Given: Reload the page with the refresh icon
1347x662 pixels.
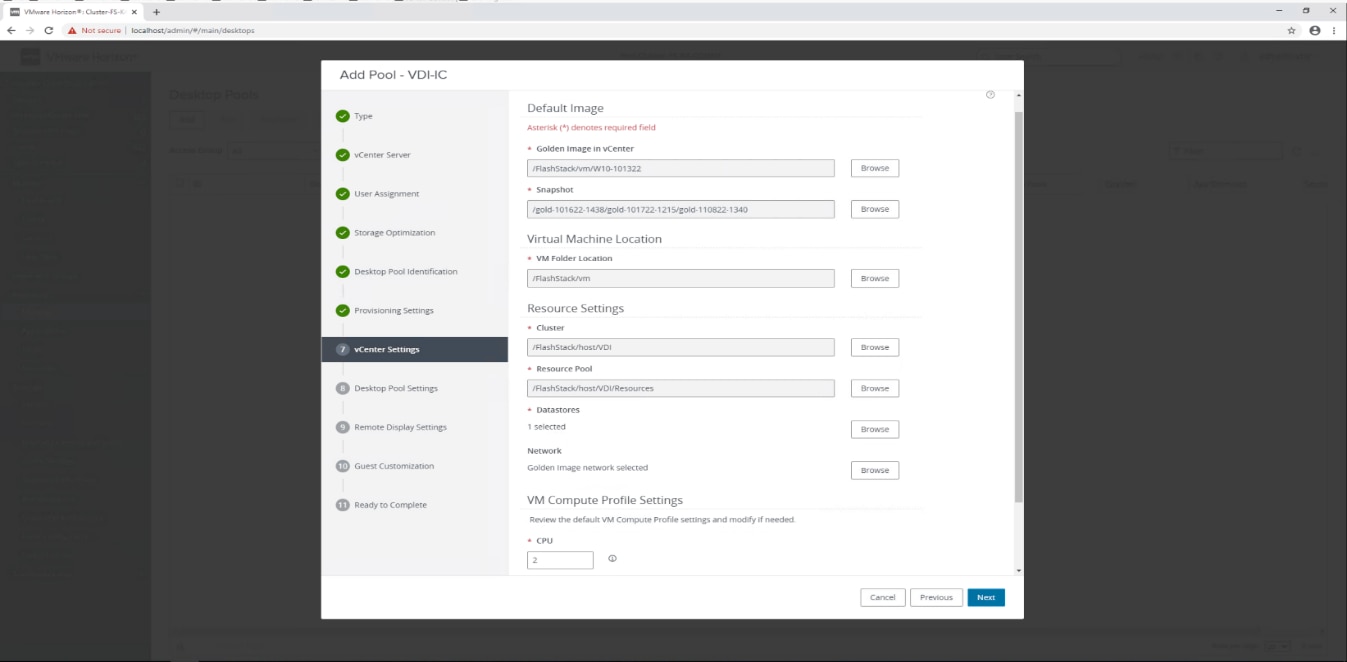Looking at the screenshot, I should pyautogui.click(x=48, y=30).
